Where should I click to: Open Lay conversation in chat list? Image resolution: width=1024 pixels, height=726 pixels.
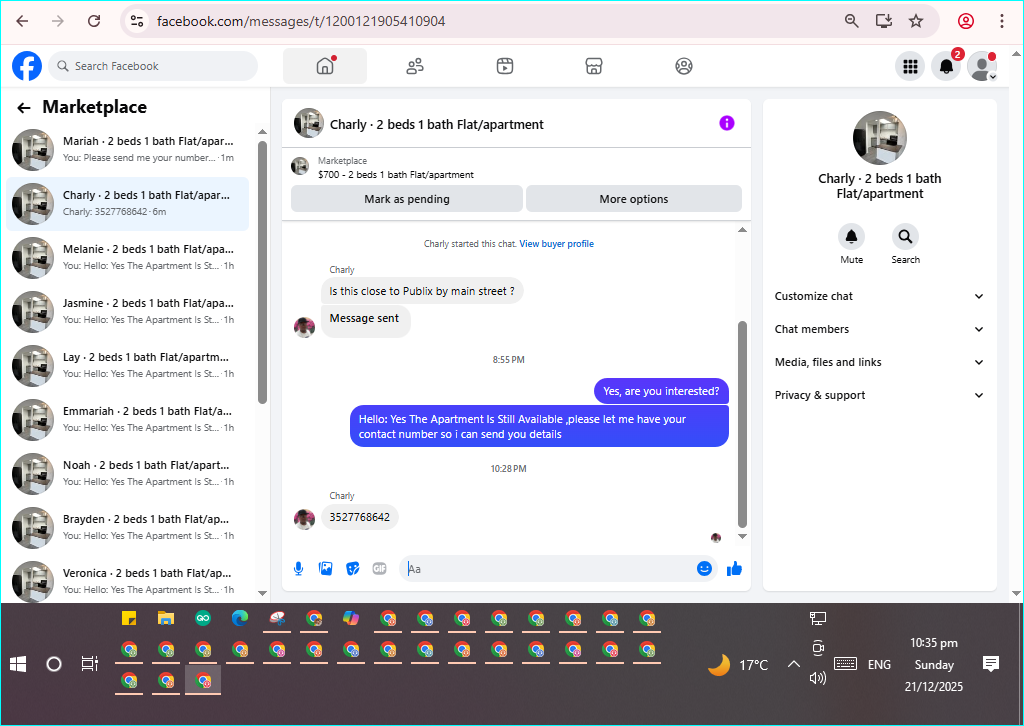128,366
